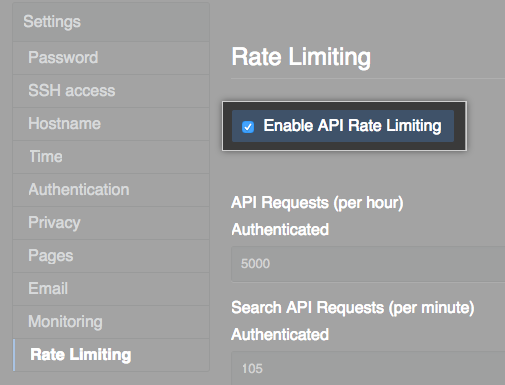
Task: Click the Authenticated label under Search API Requests
Action: click(x=280, y=334)
